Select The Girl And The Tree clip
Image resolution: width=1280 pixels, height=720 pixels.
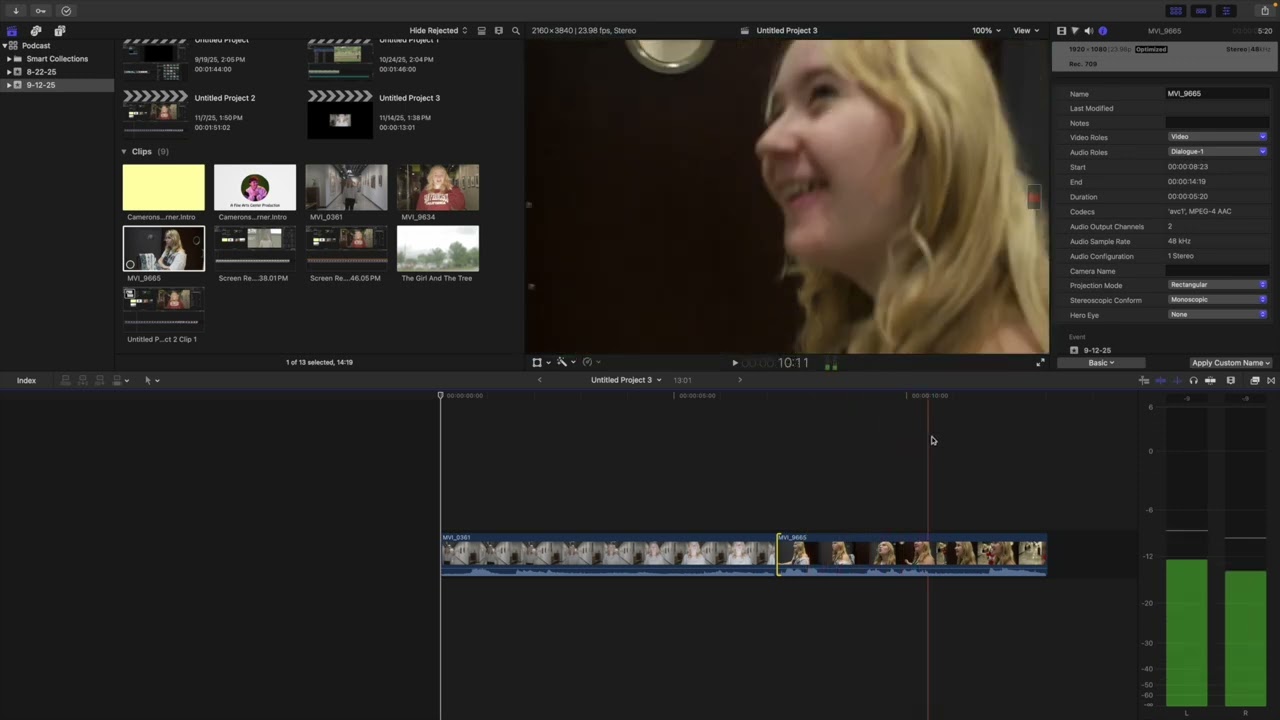[x=438, y=248]
